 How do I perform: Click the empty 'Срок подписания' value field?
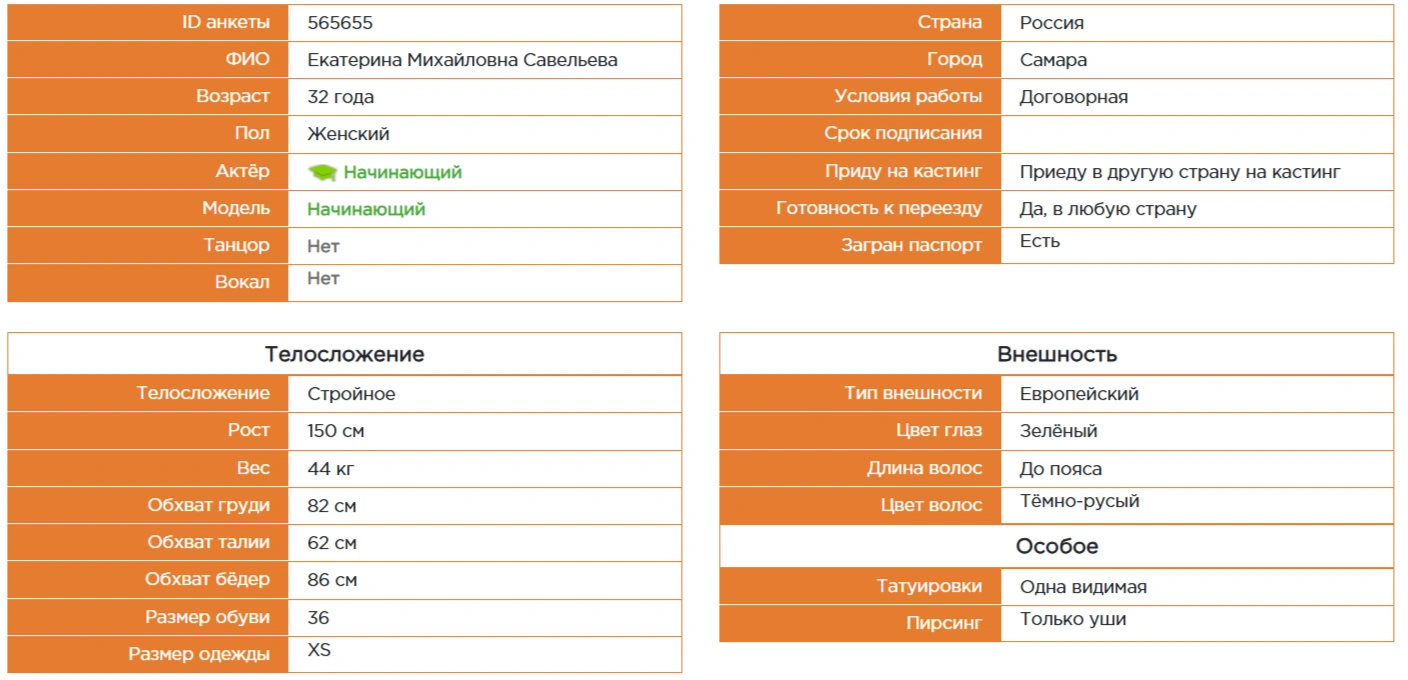click(1196, 134)
